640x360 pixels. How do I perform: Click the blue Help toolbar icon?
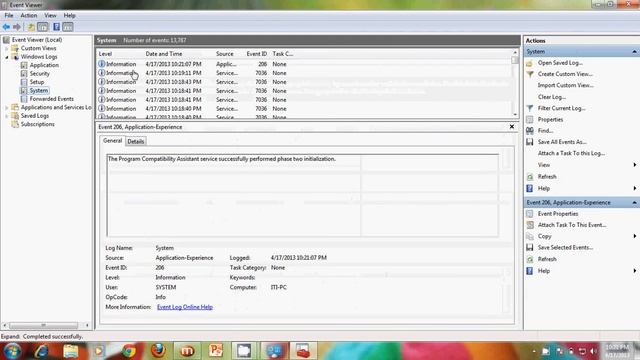pyautogui.click(x=56, y=27)
